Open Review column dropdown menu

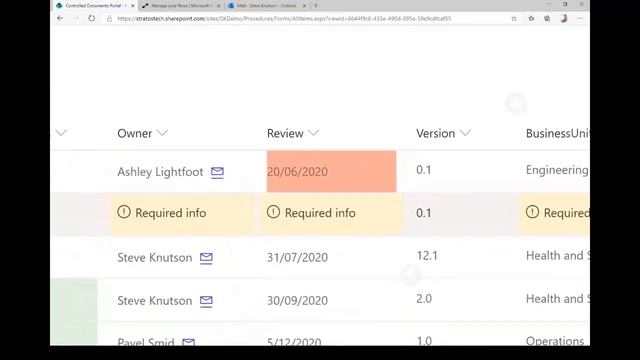click(313, 133)
